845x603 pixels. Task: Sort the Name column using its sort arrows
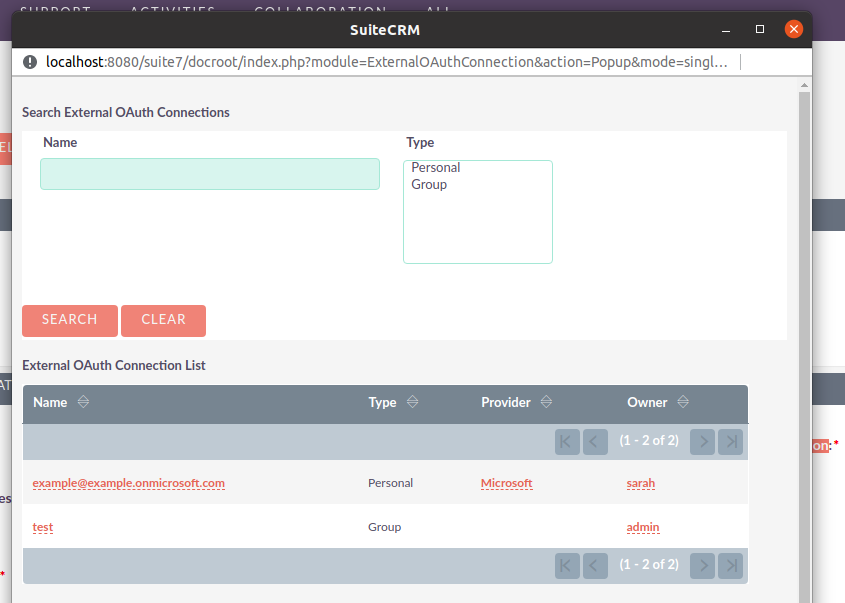(82, 402)
